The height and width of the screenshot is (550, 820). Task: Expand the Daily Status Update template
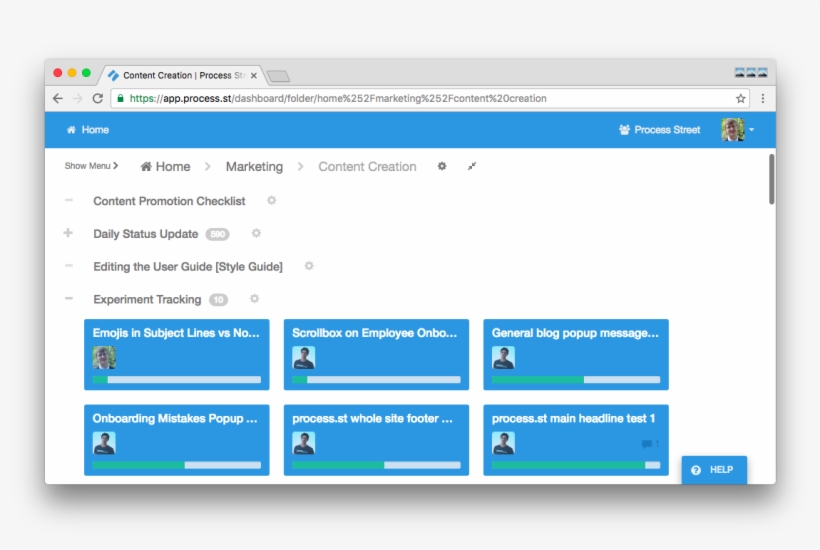(x=68, y=233)
